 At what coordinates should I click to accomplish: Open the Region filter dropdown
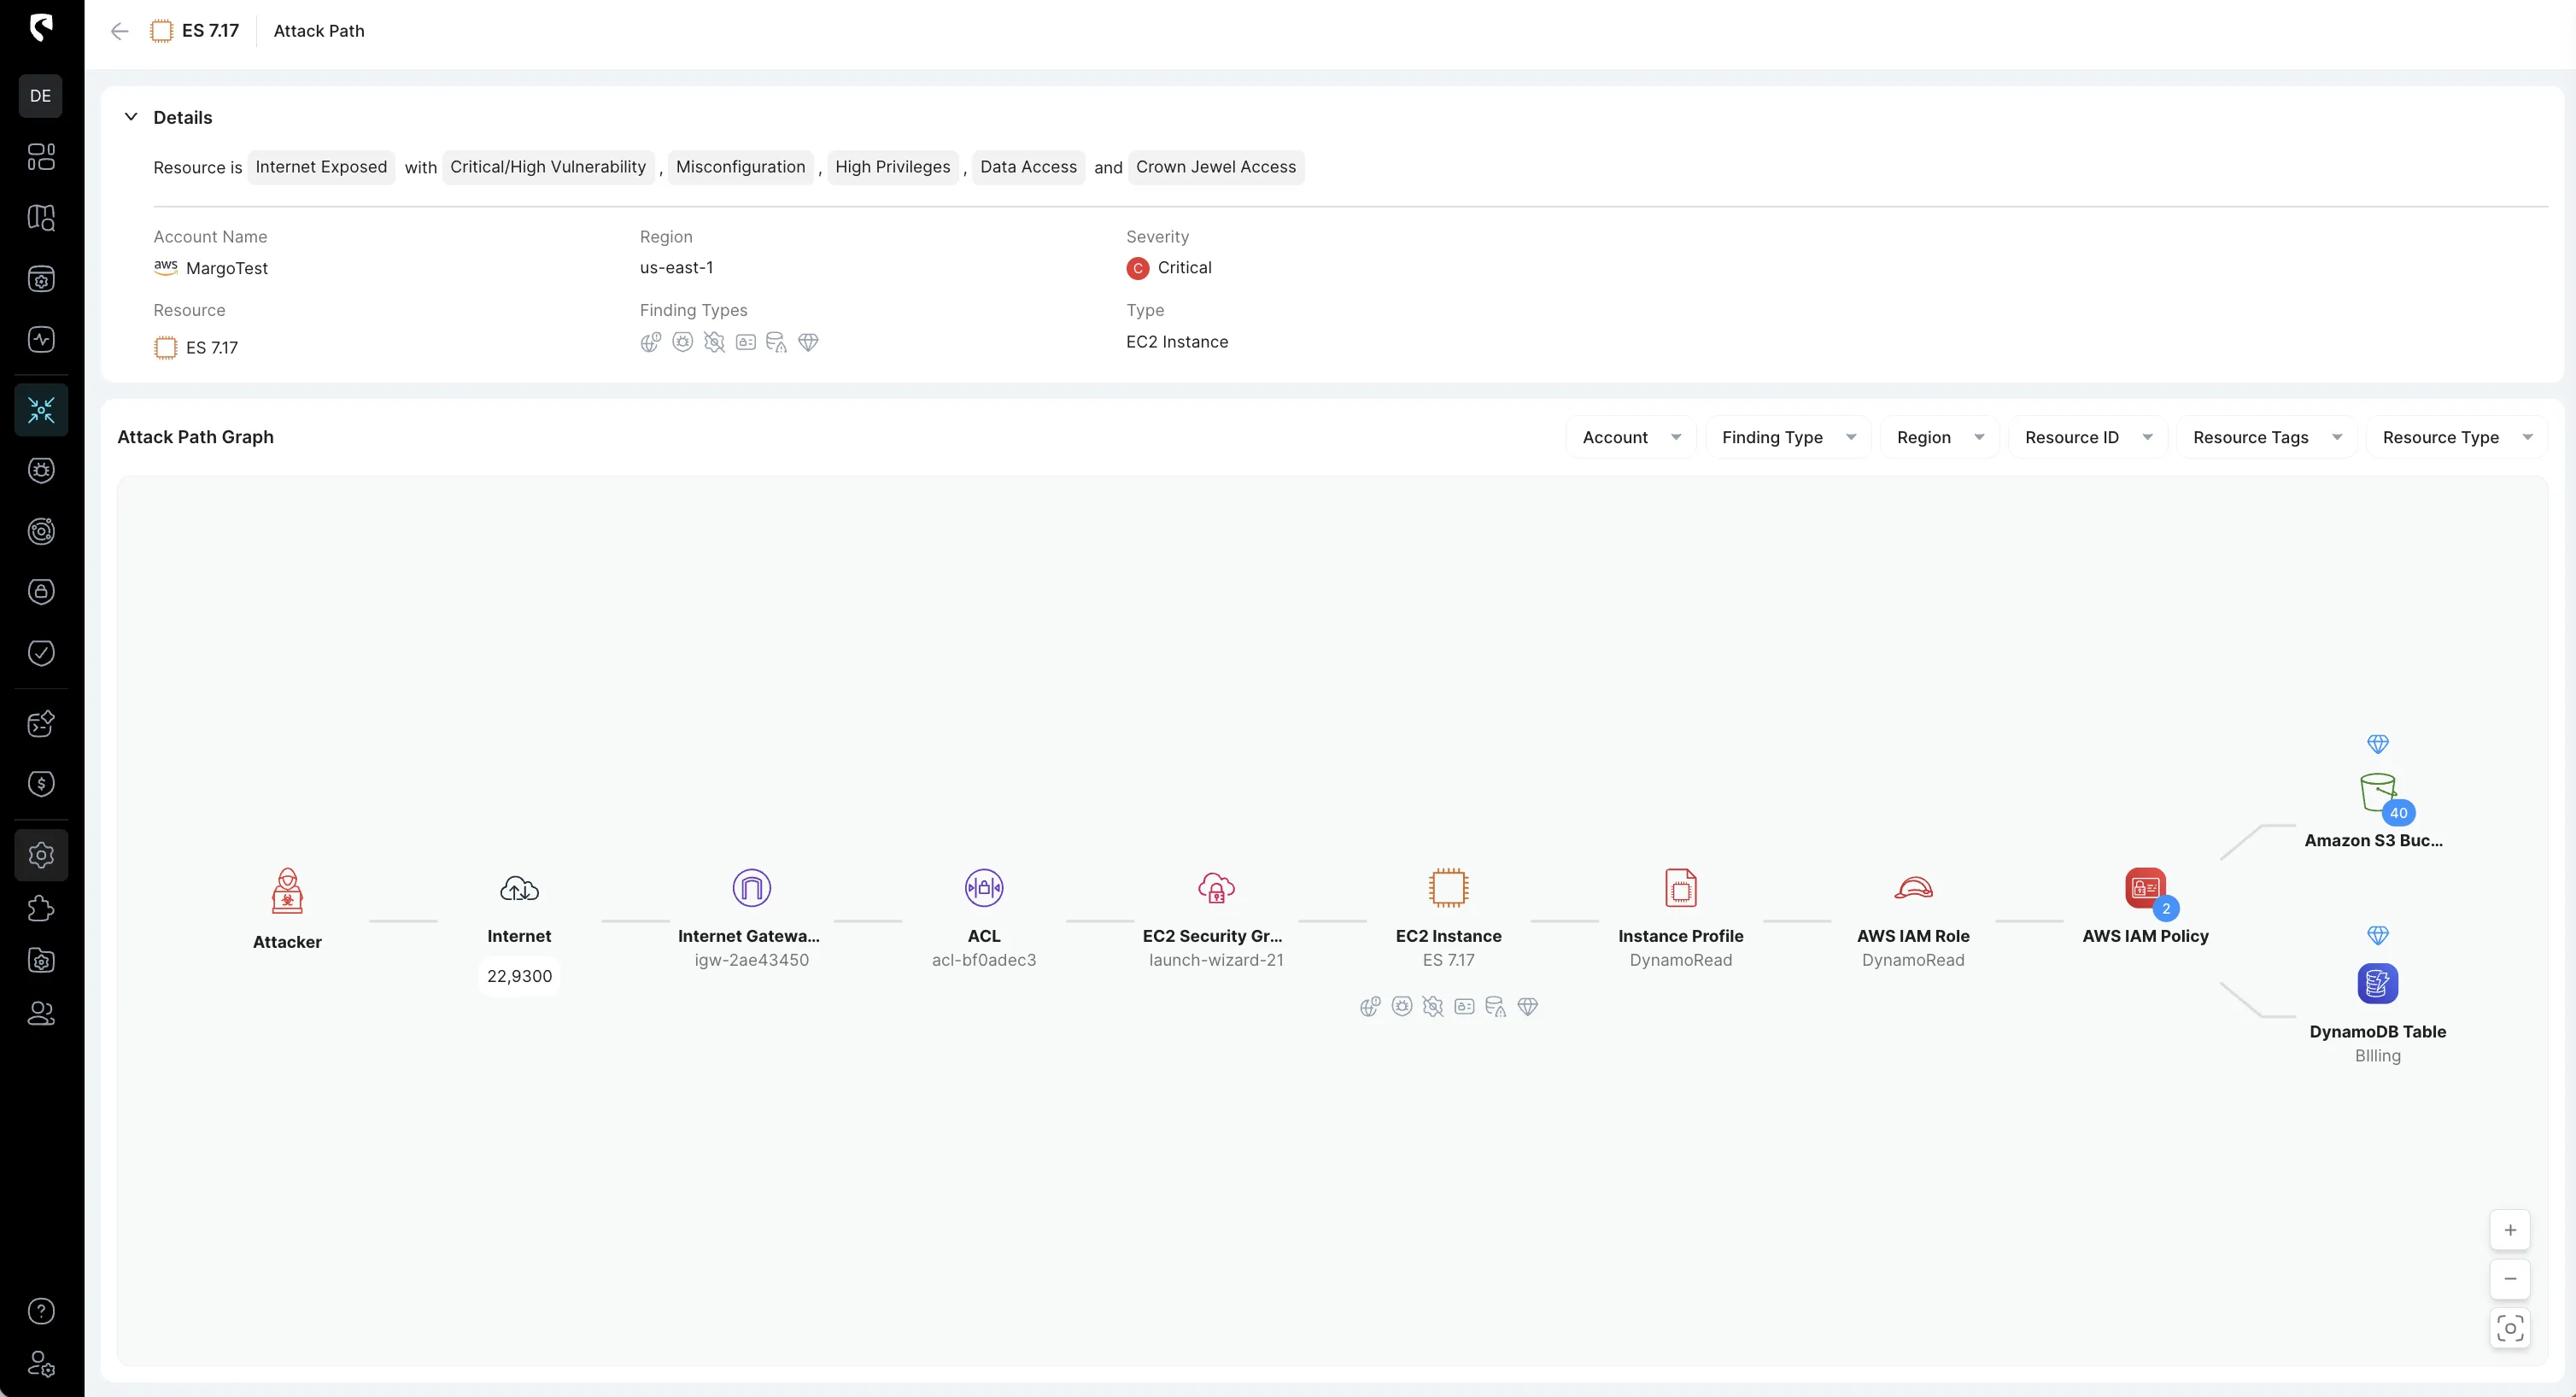tap(1939, 438)
